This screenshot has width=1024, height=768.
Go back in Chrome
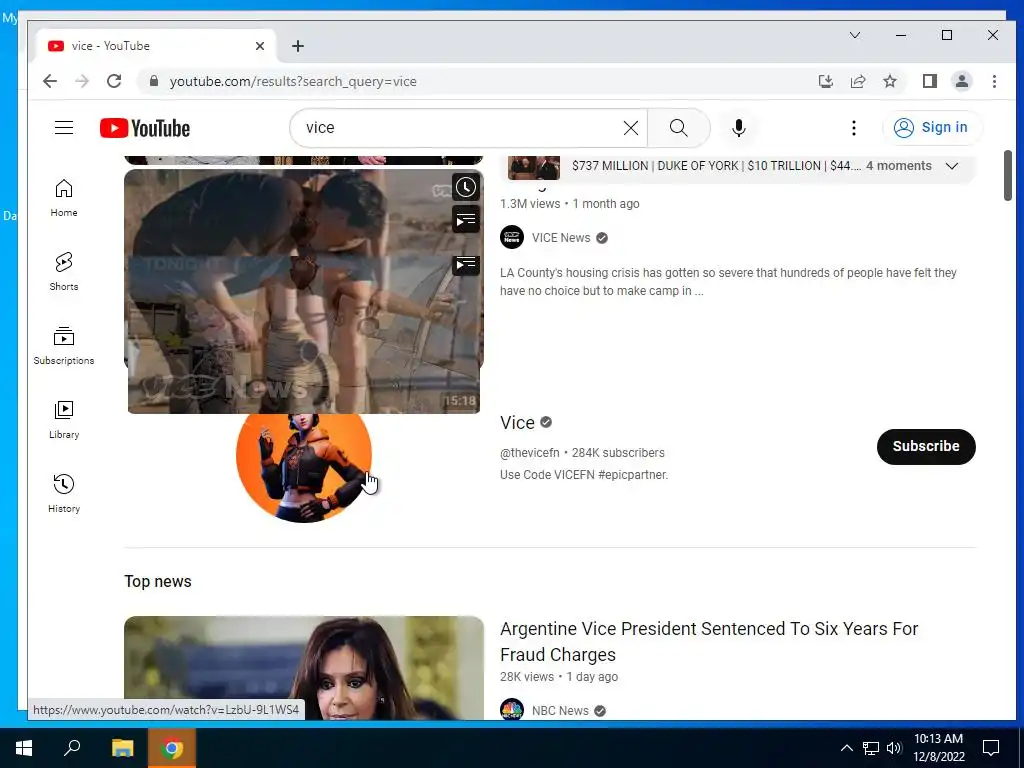click(50, 81)
